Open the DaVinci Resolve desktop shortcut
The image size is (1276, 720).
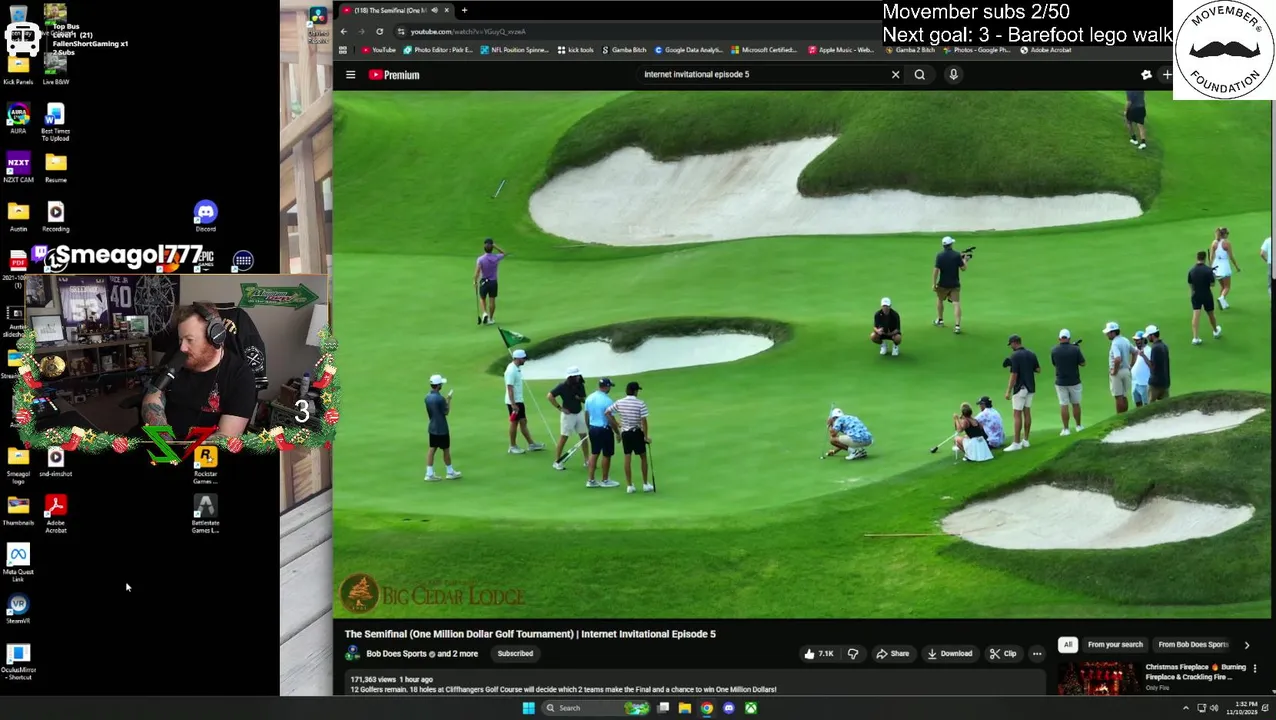tap(317, 25)
